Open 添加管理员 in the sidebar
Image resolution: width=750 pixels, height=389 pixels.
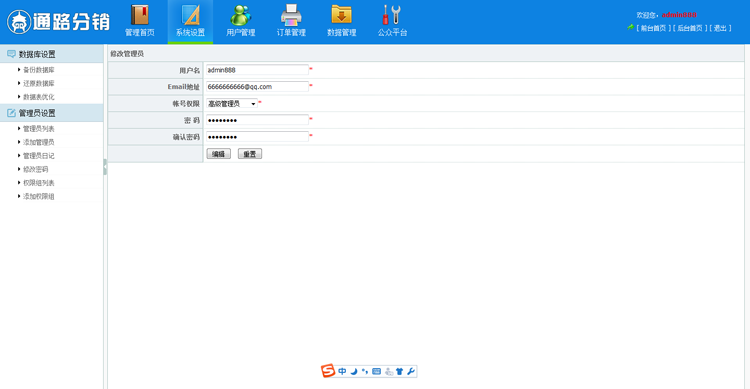[39, 142]
